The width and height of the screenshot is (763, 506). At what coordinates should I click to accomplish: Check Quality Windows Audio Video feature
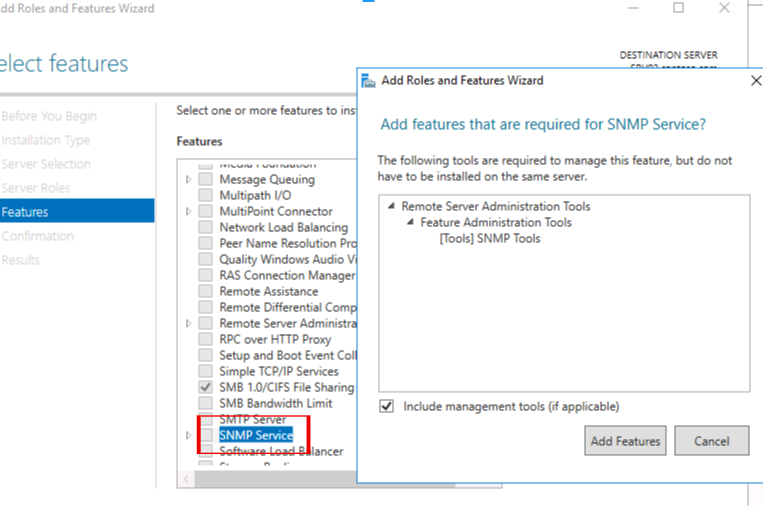point(205,259)
